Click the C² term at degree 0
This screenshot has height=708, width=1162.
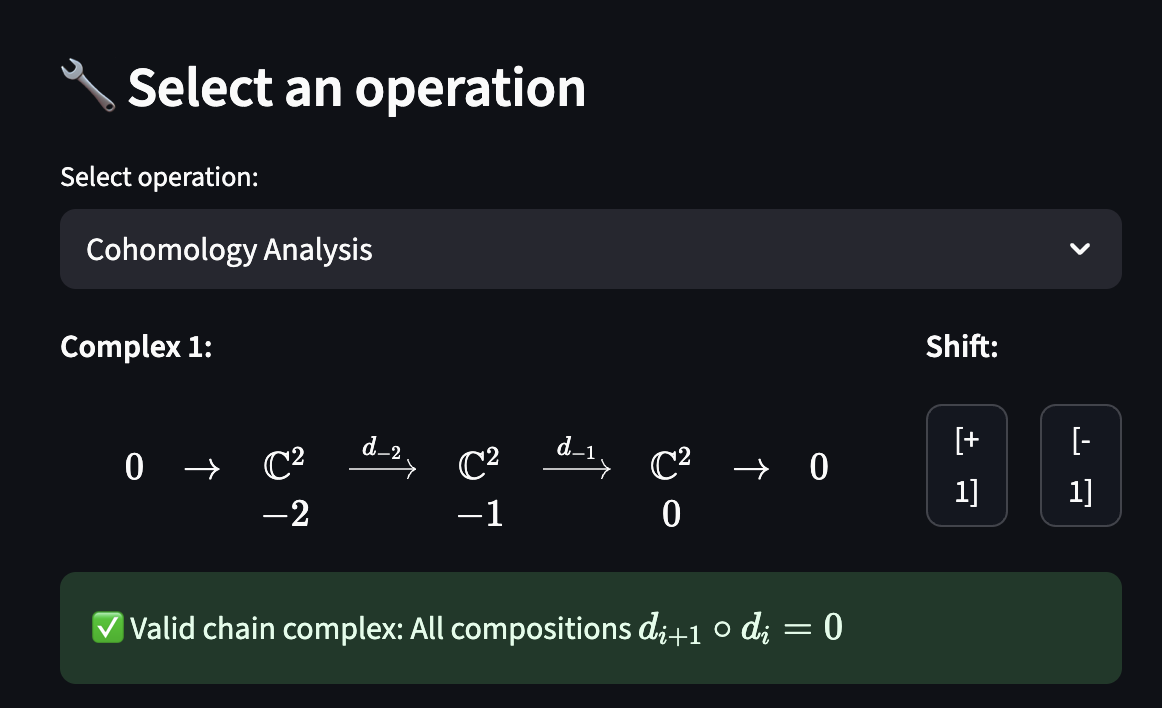click(x=670, y=465)
